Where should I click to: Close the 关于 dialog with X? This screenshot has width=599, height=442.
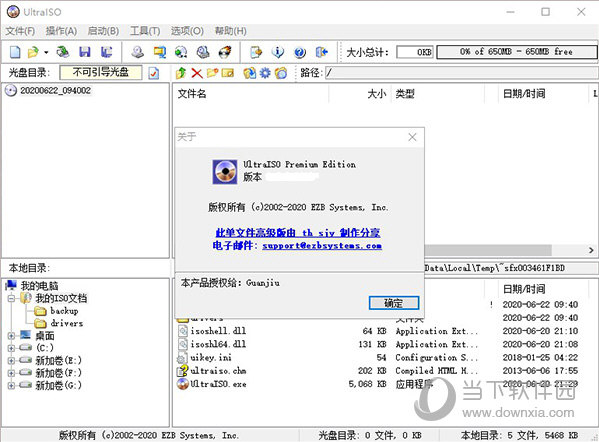pyautogui.click(x=412, y=137)
